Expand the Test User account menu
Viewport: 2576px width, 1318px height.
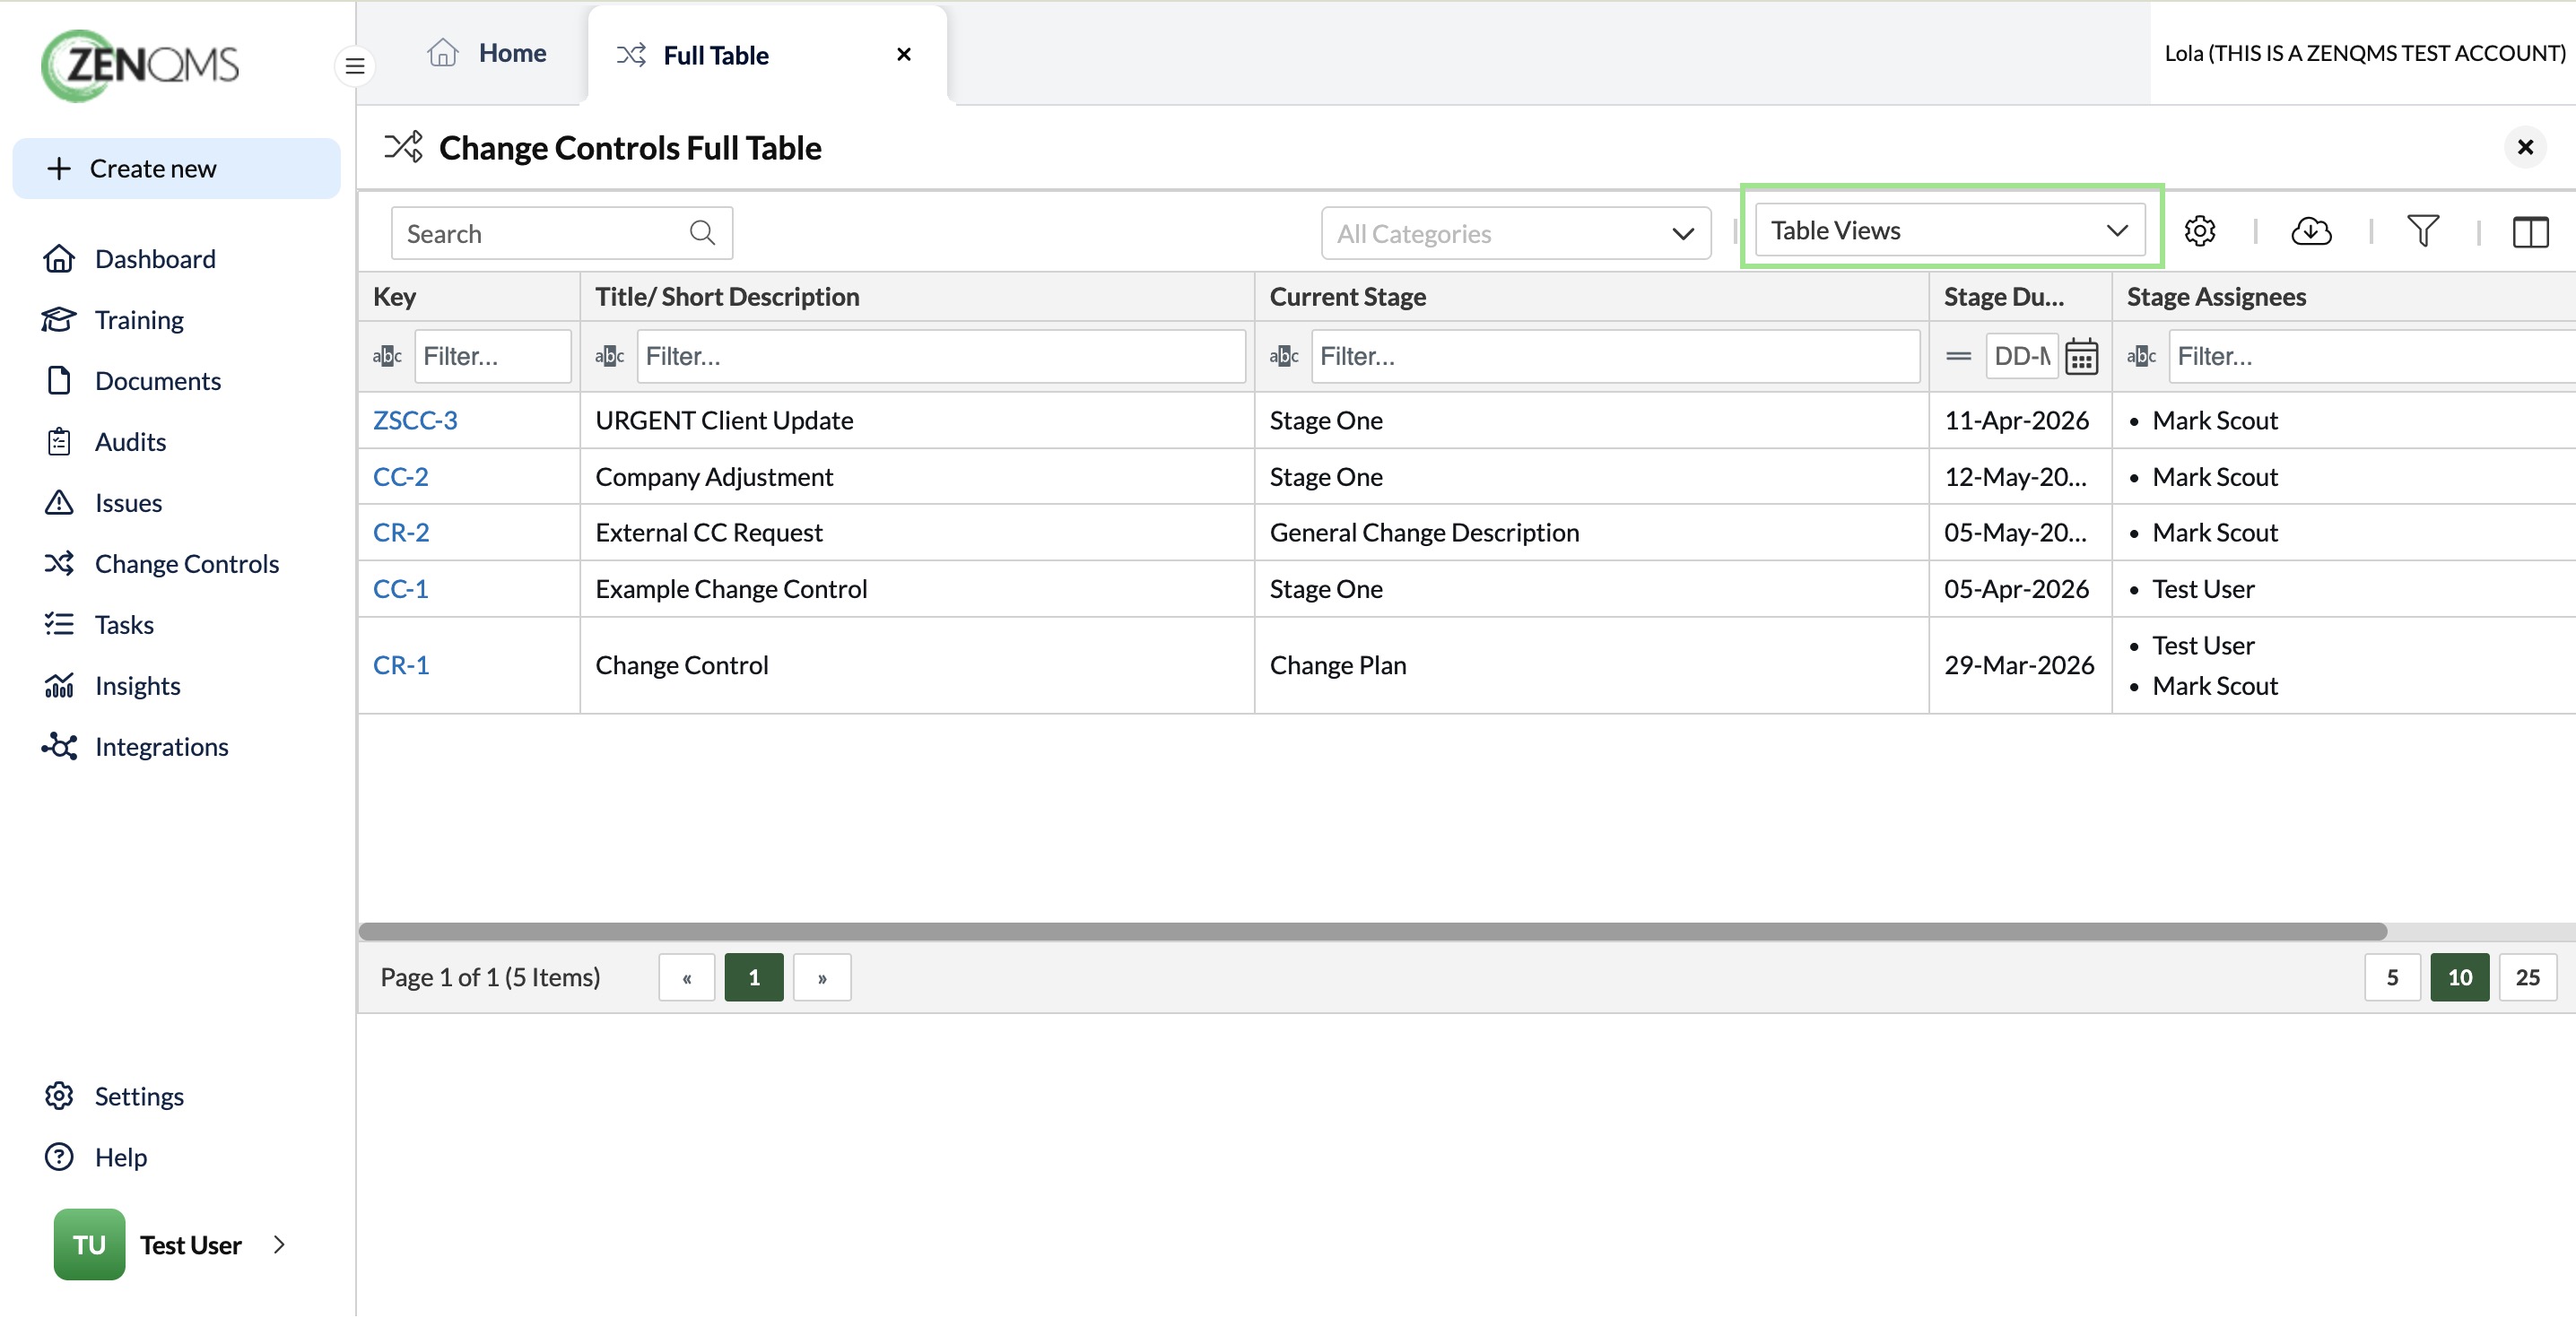[279, 1244]
